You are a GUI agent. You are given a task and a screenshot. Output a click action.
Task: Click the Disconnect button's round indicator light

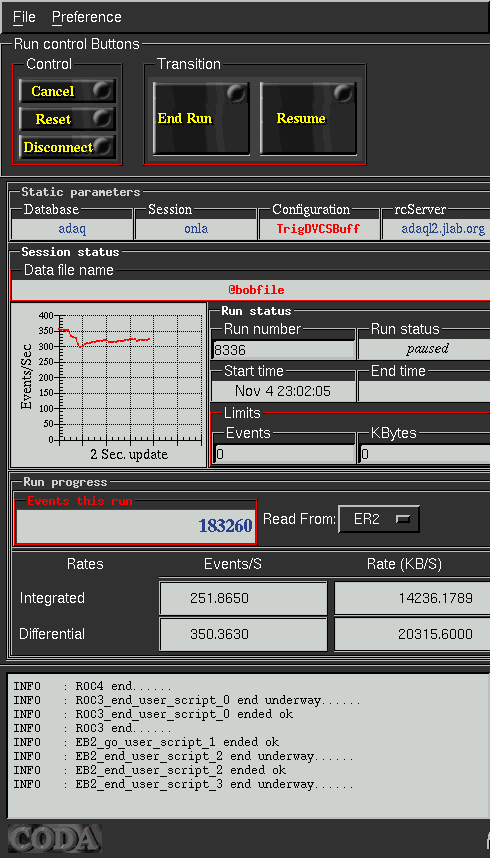(102, 146)
